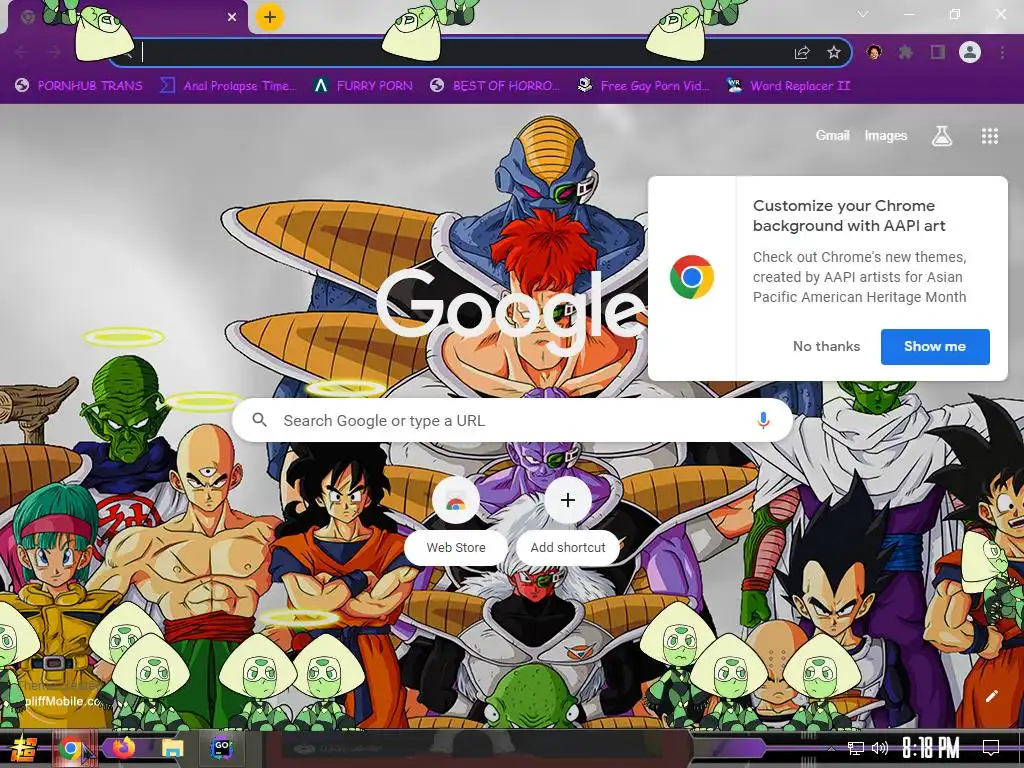
Task: Open the Google apps grid
Action: pyautogui.click(x=990, y=136)
